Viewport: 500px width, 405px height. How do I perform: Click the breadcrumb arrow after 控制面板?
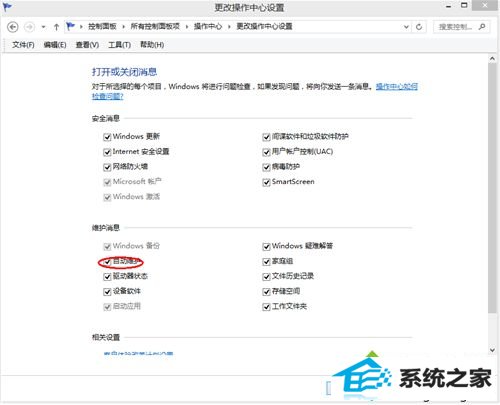coord(123,27)
